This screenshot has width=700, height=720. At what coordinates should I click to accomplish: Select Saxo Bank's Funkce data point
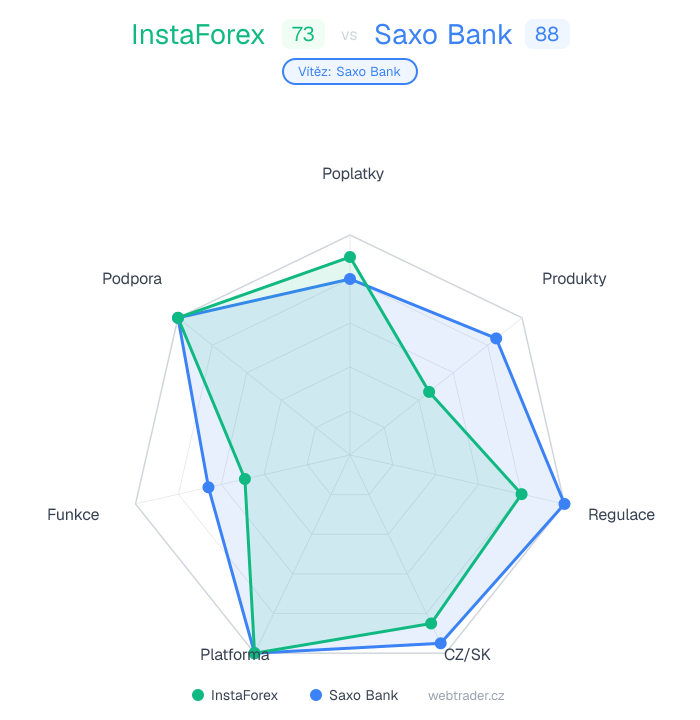[208, 487]
